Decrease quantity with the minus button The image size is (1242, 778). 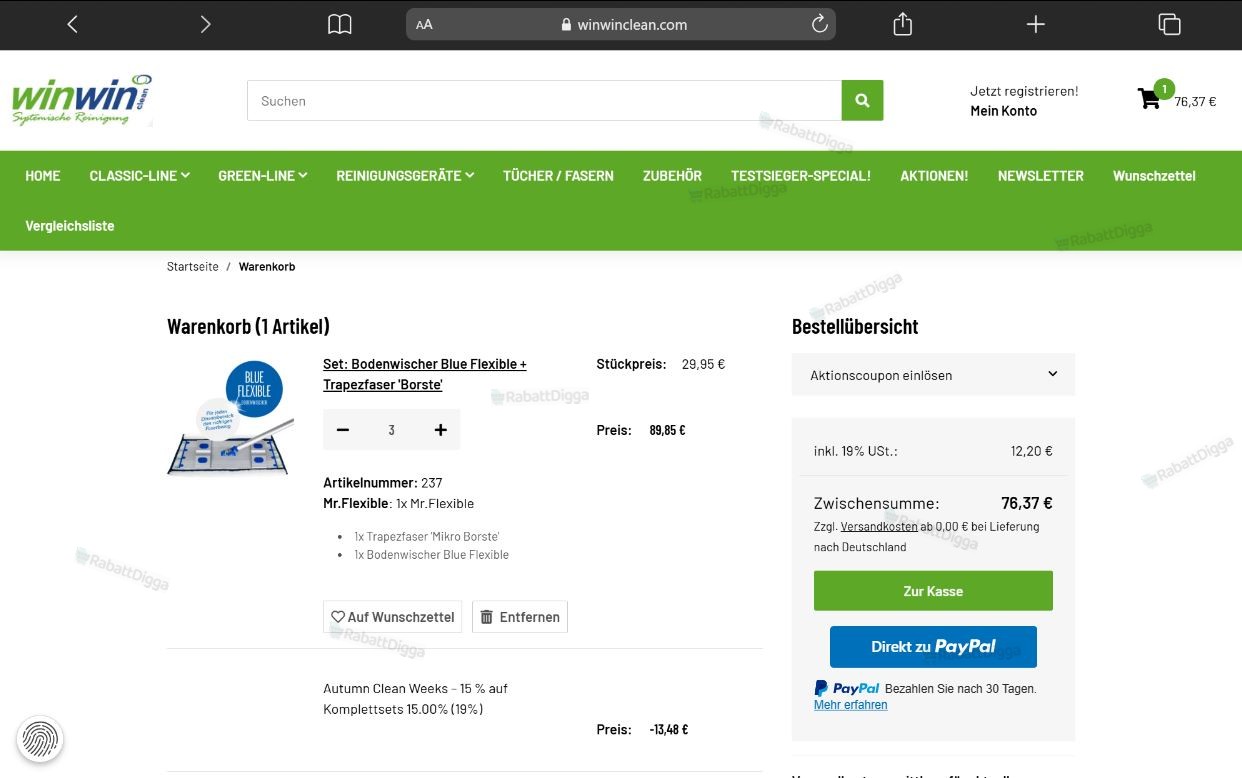click(x=343, y=430)
